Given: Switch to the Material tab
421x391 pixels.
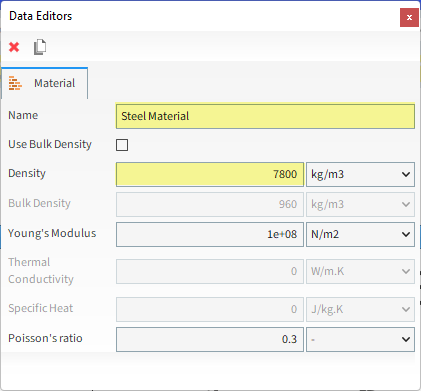Looking at the screenshot, I should 44,83.
